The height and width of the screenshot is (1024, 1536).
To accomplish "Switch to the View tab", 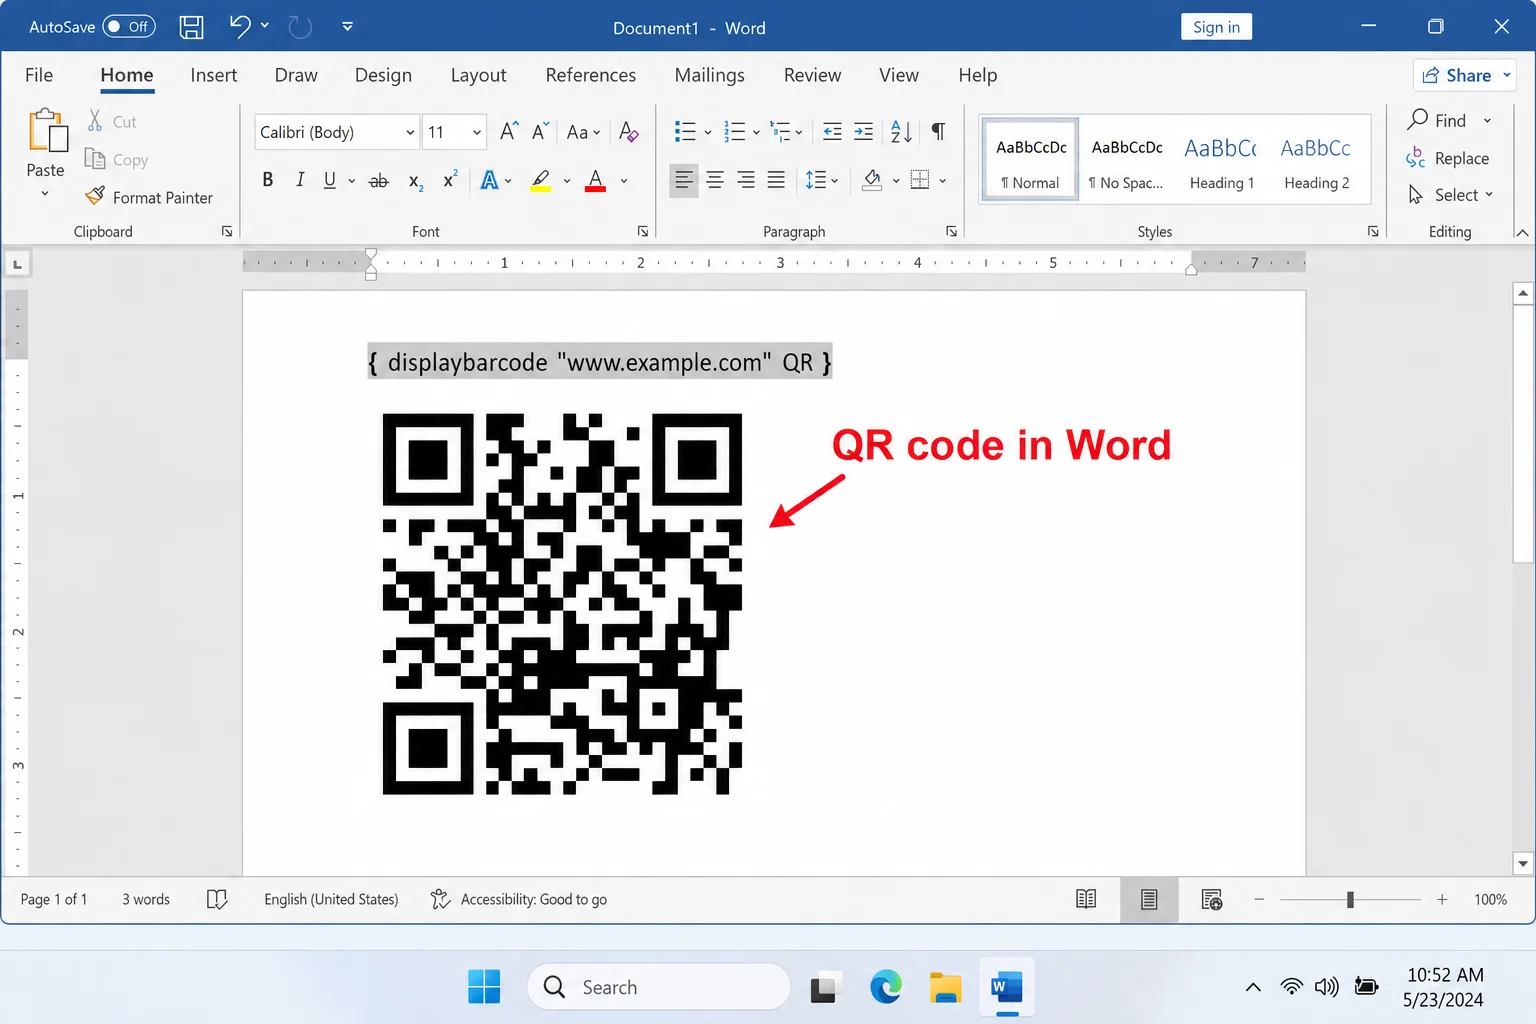I will 899,75.
